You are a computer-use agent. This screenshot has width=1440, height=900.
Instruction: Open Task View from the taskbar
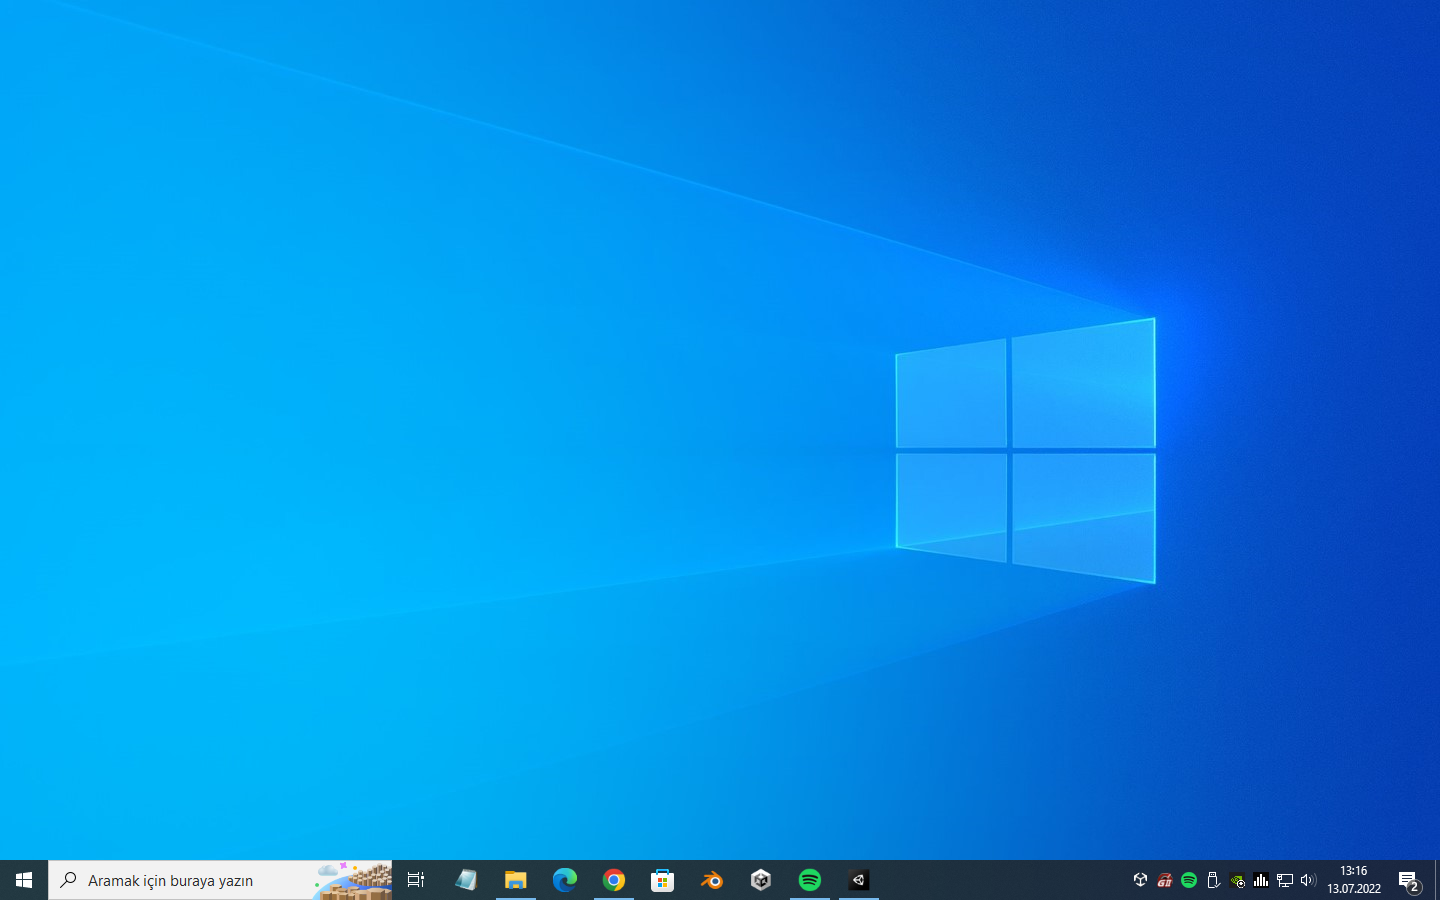coord(416,880)
